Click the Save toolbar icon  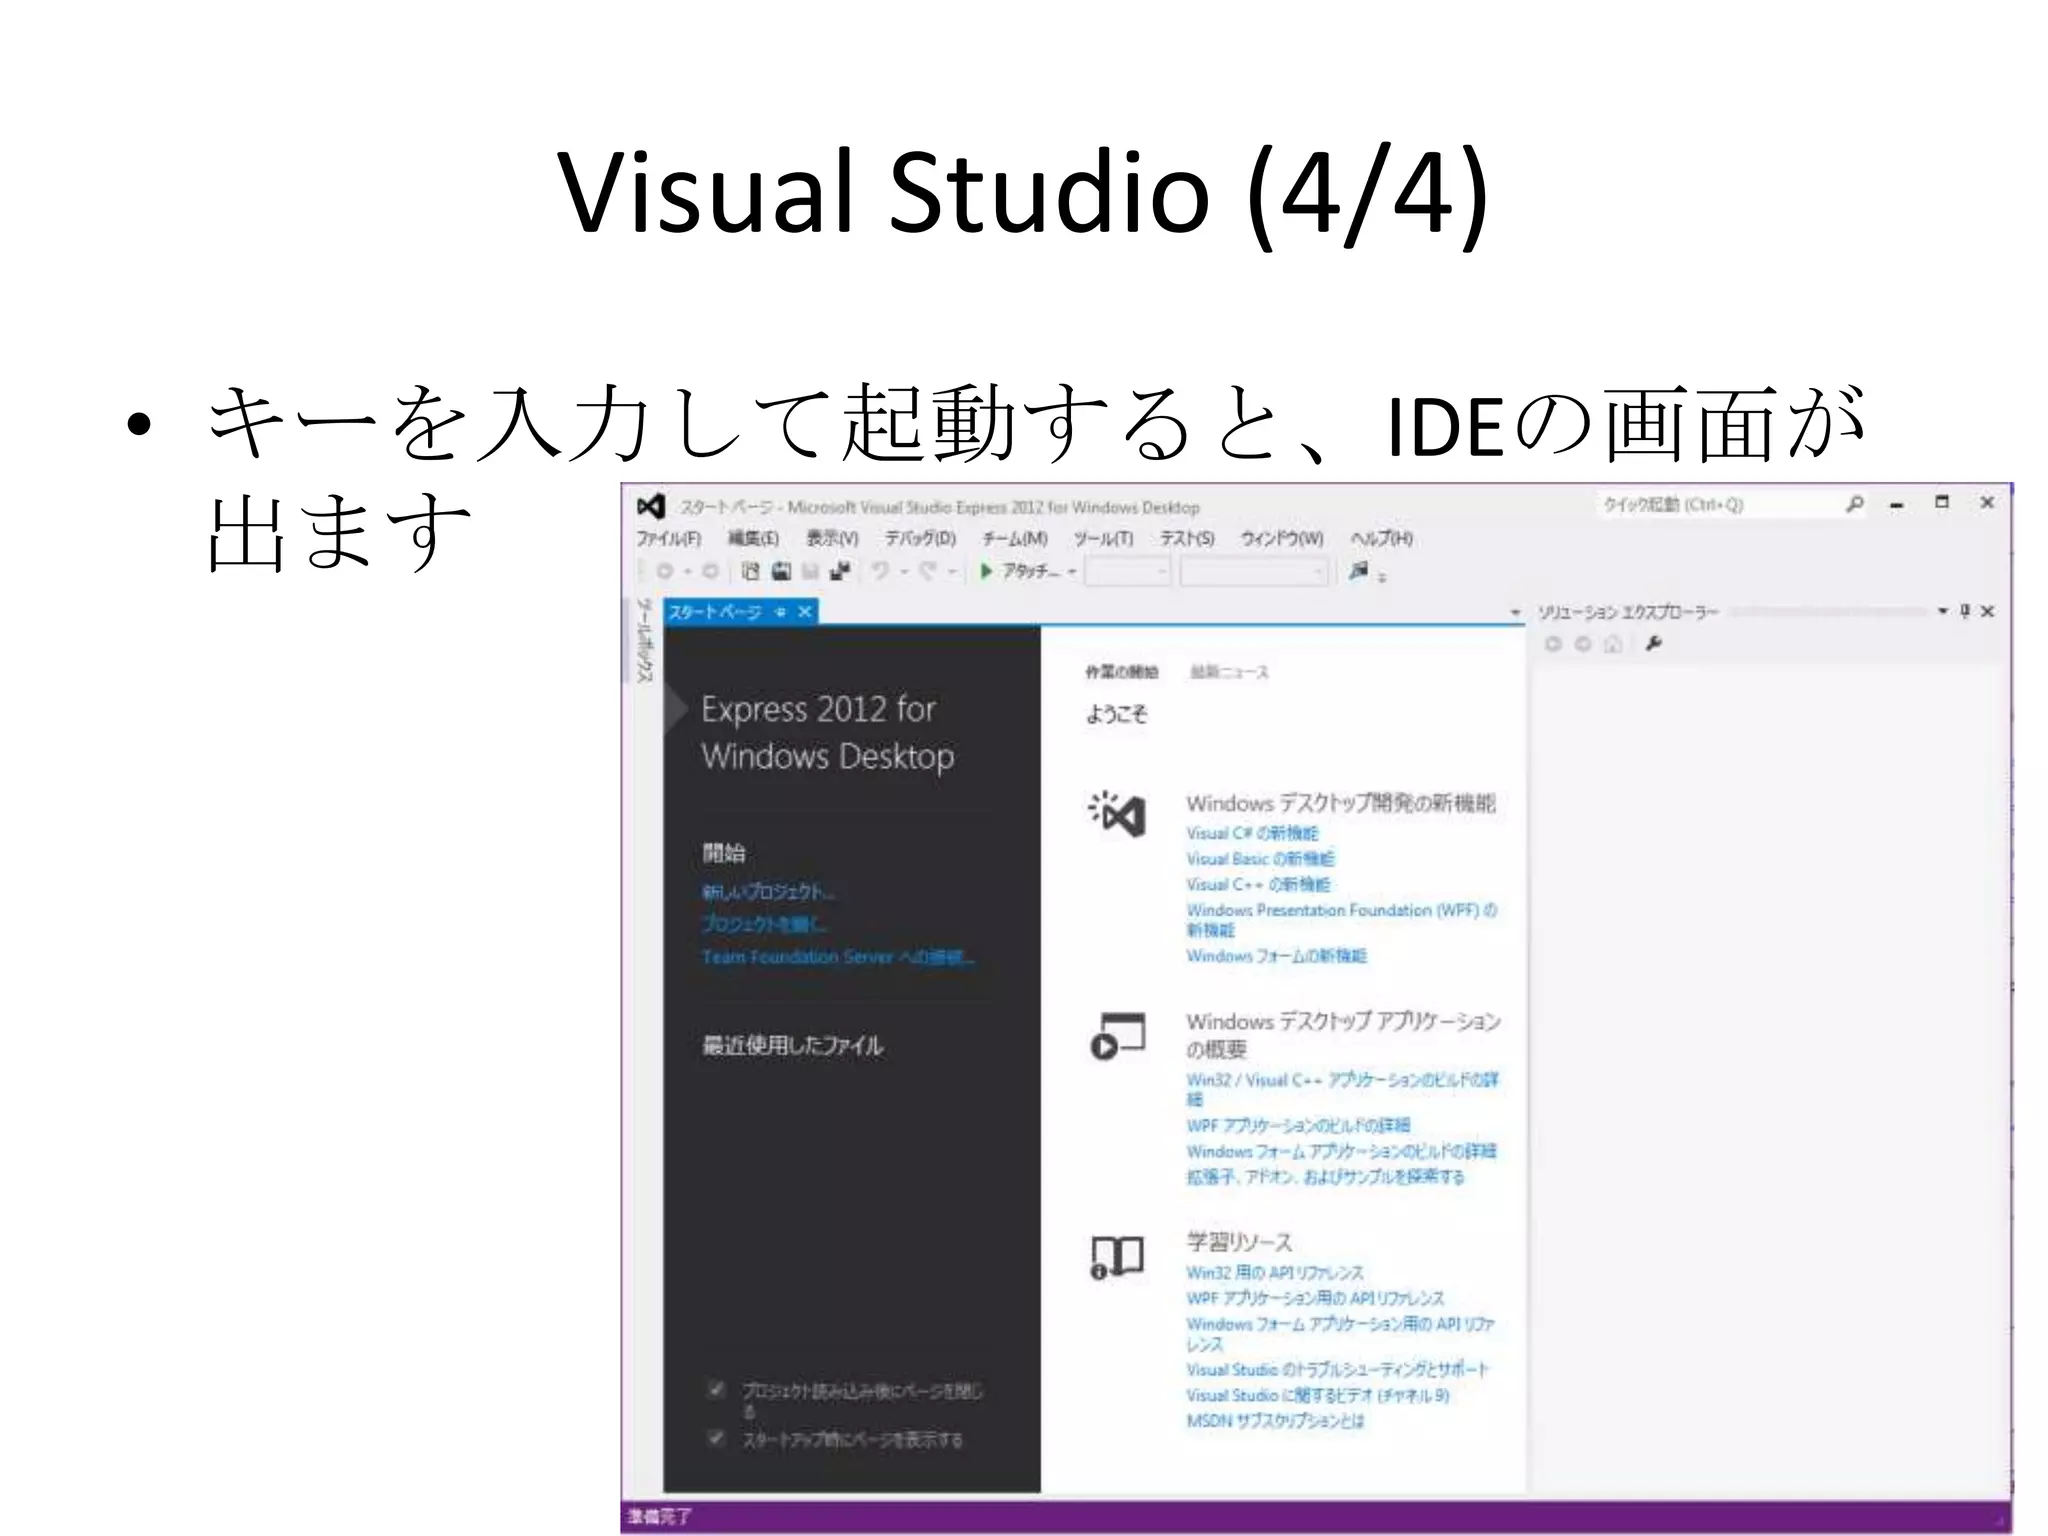tap(811, 571)
